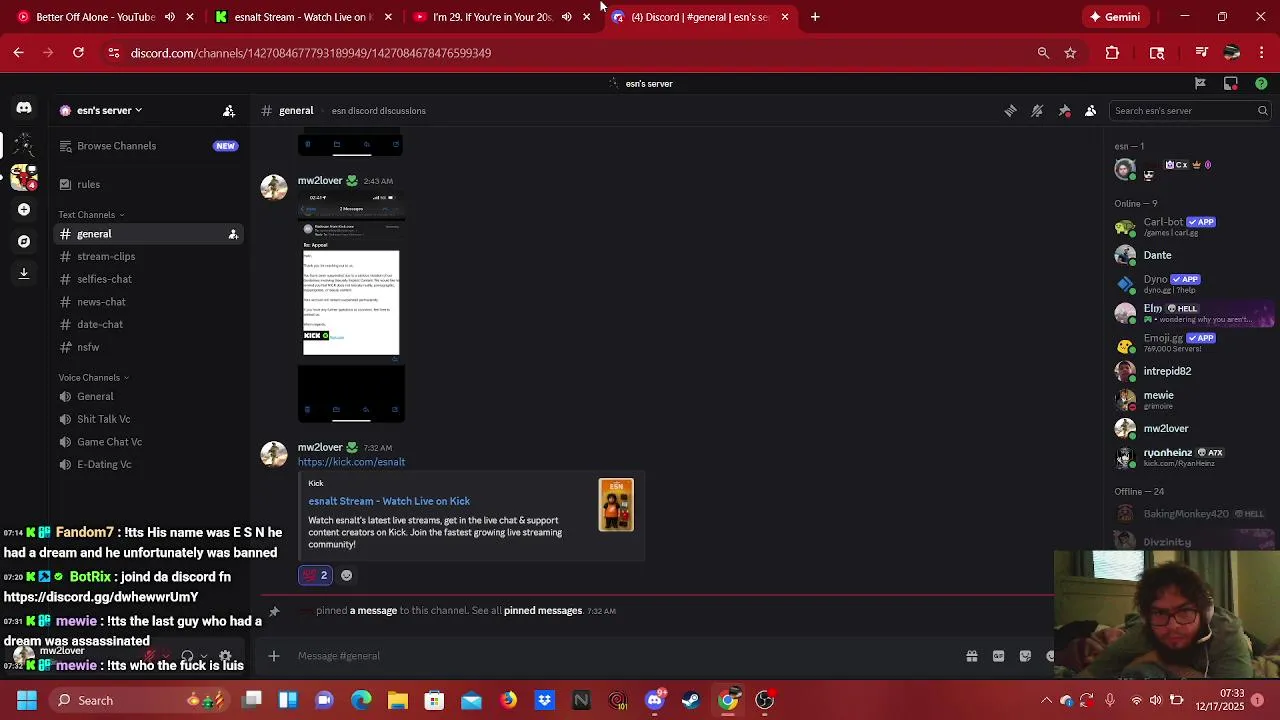1280x720 pixels.
Task: Toggle the member list icon
Action: [1091, 111]
